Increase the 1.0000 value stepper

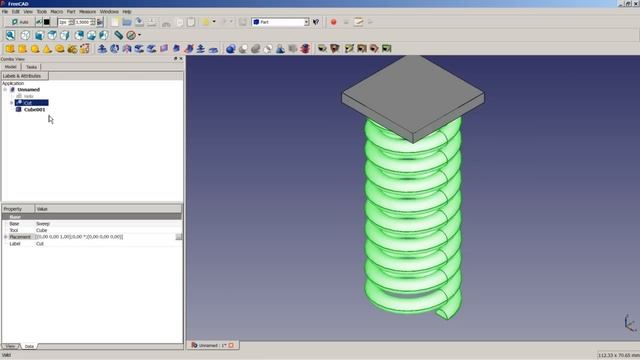pyautogui.click(x=93, y=20)
